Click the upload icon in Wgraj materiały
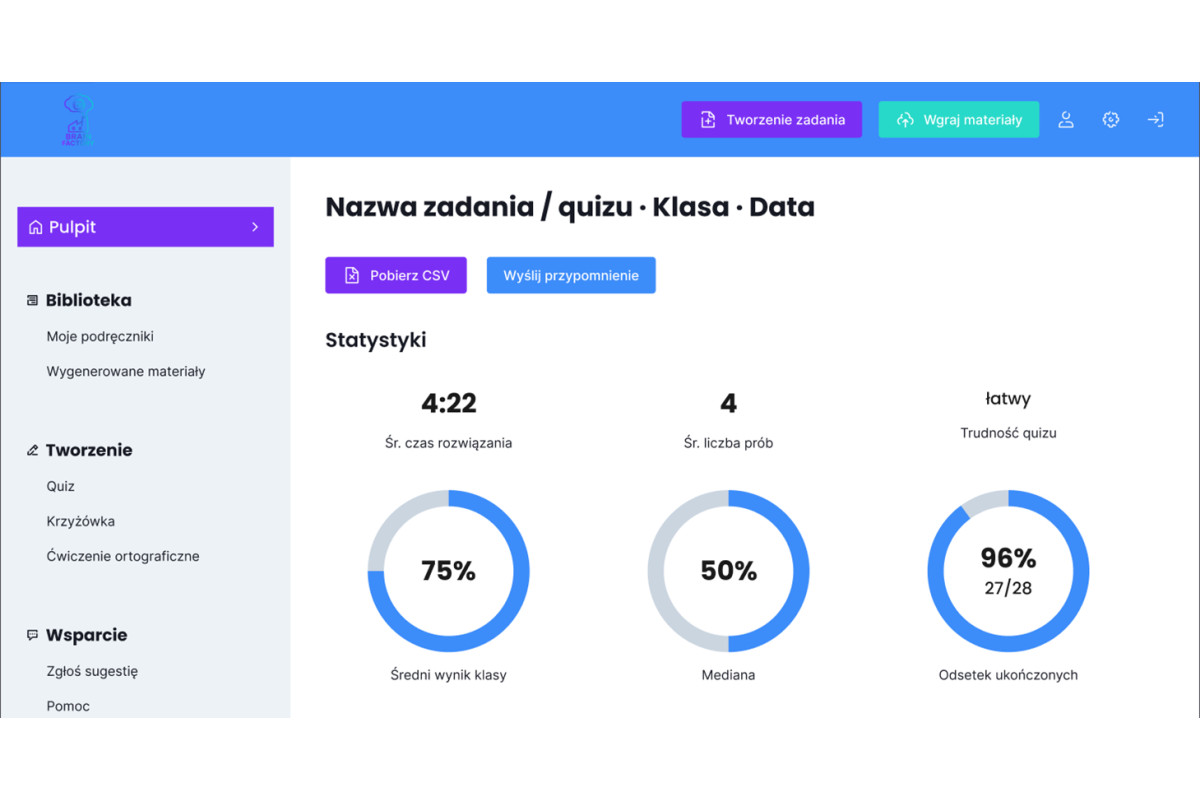Viewport: 1200px width, 800px height. pos(905,118)
